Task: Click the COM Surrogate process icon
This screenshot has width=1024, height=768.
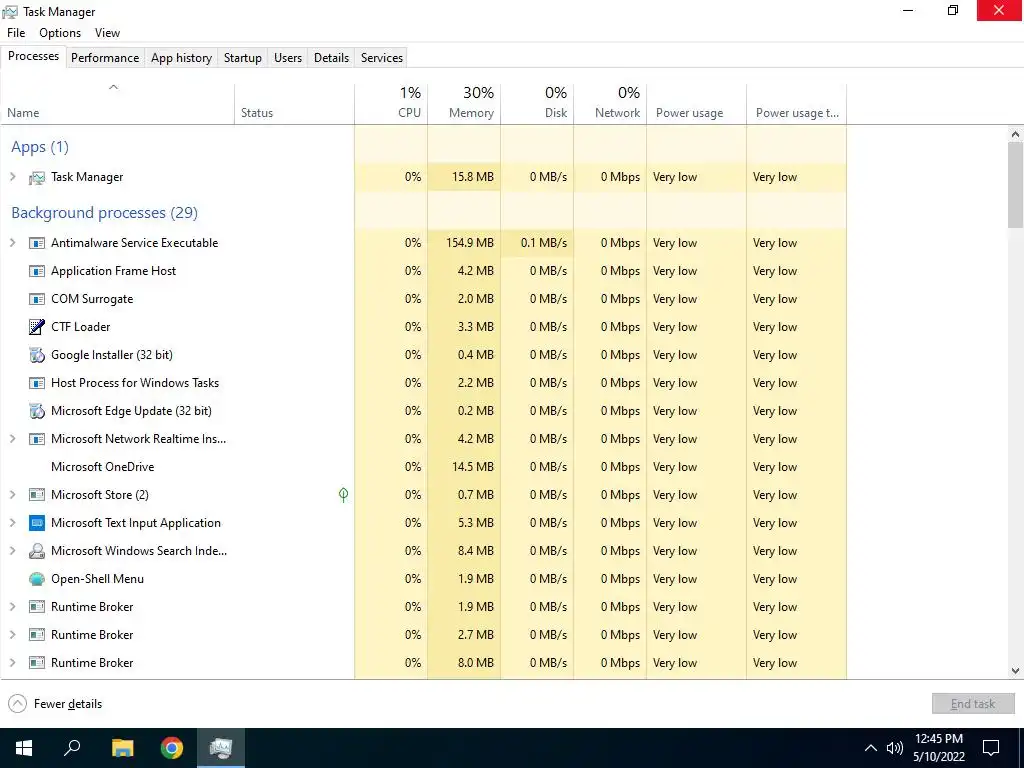Action: [x=37, y=299]
